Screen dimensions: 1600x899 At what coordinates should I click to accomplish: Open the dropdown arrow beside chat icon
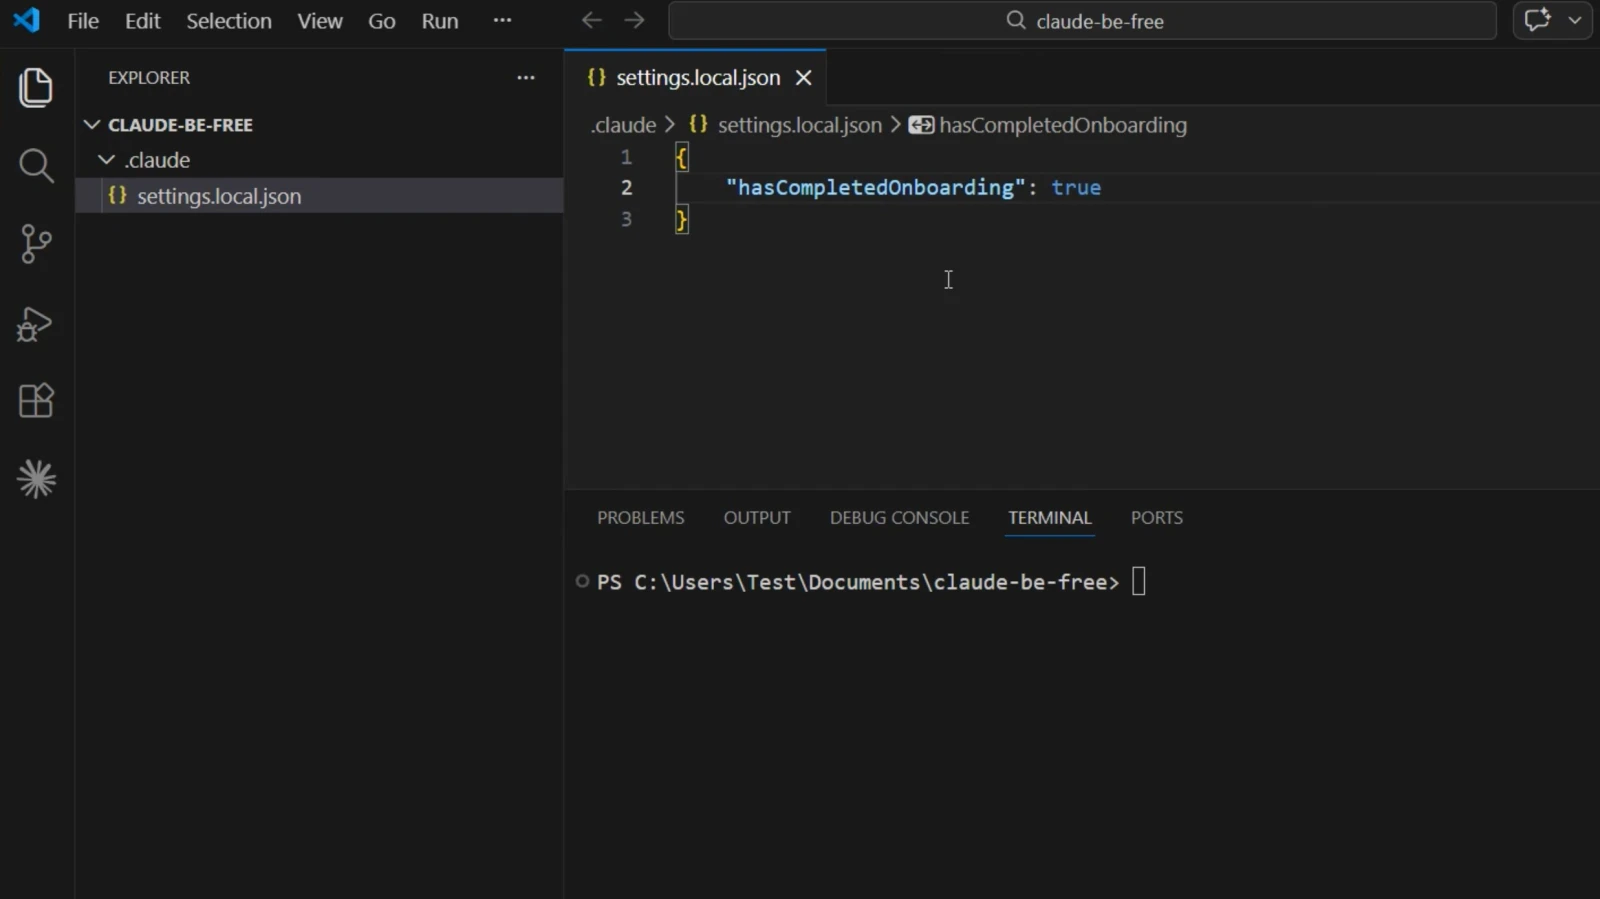1575,20
